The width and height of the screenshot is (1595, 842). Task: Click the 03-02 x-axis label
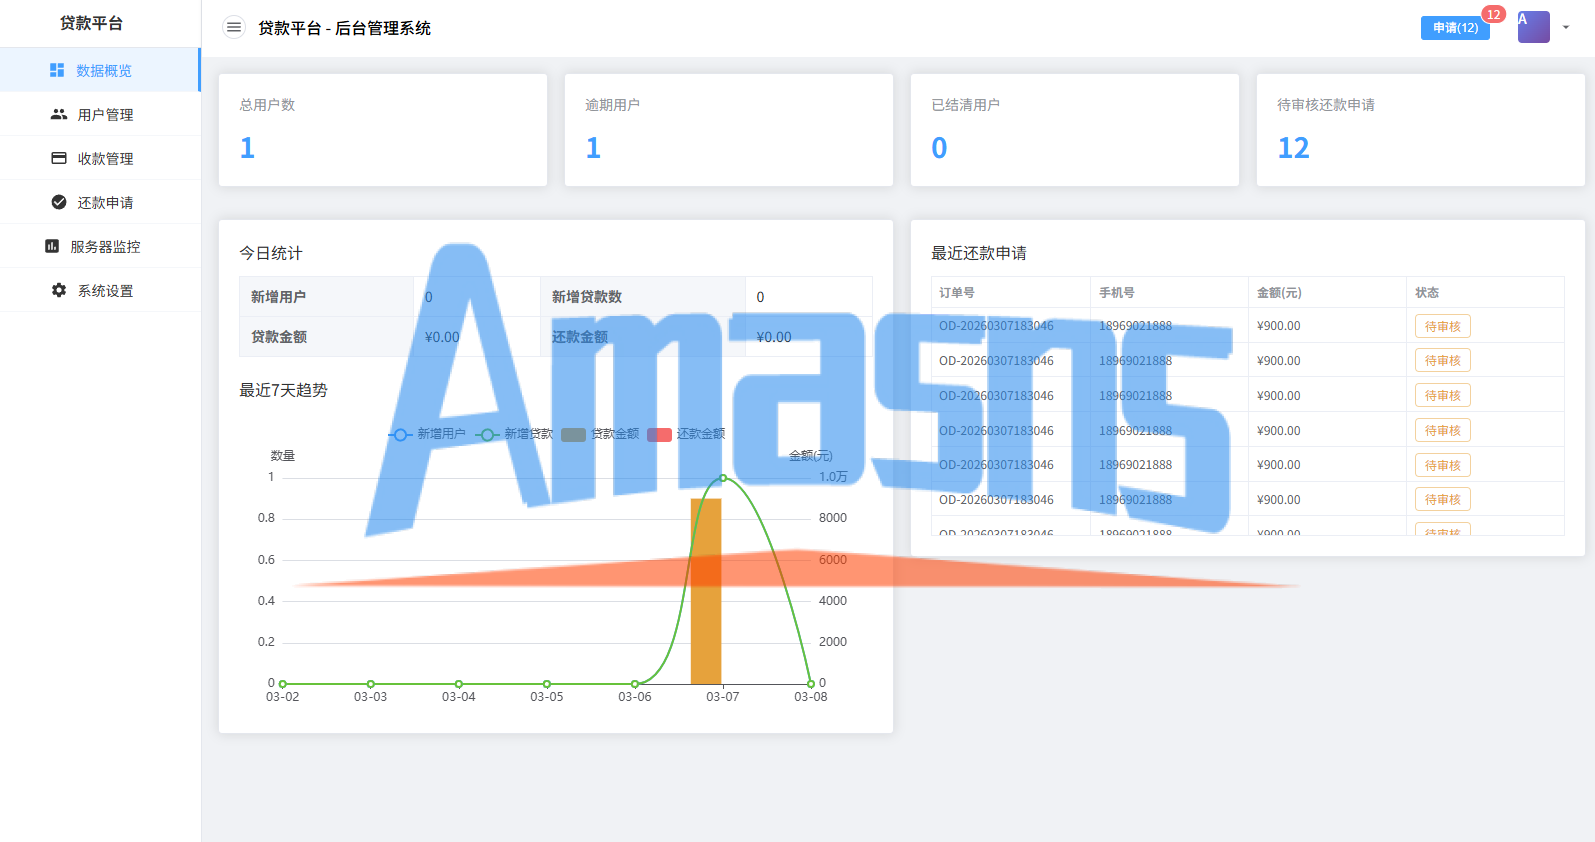tap(282, 697)
